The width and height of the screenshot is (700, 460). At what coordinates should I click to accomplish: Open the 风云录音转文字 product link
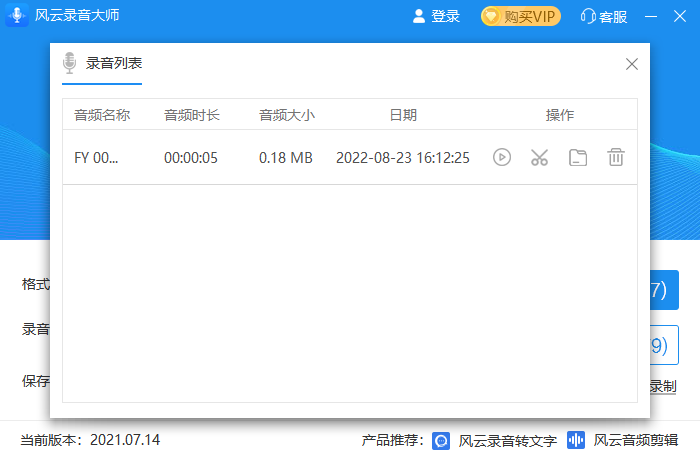click(496, 440)
